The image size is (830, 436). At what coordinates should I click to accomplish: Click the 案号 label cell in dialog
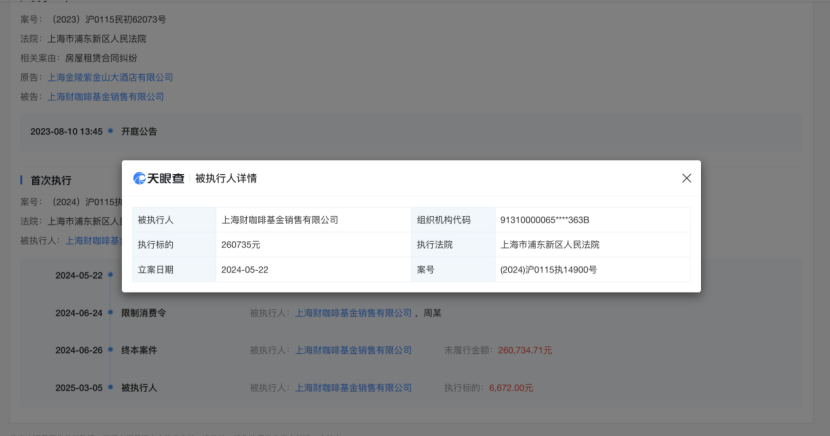(453, 270)
